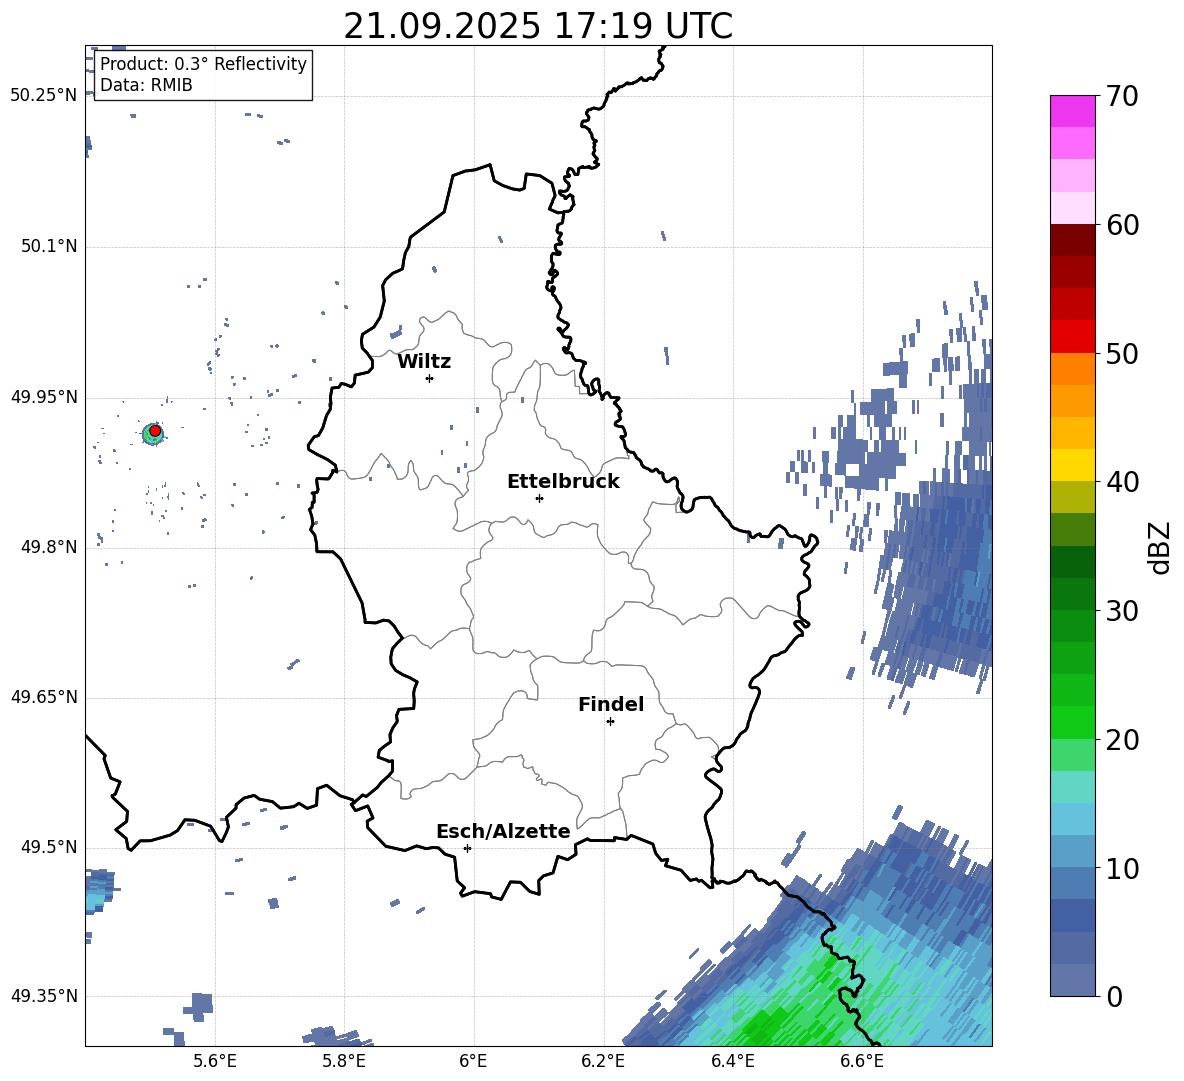Image resolution: width=1184 pixels, height=1081 pixels.
Task: Click the 50 colorbar tick value
Action: pyautogui.click(x=1122, y=354)
